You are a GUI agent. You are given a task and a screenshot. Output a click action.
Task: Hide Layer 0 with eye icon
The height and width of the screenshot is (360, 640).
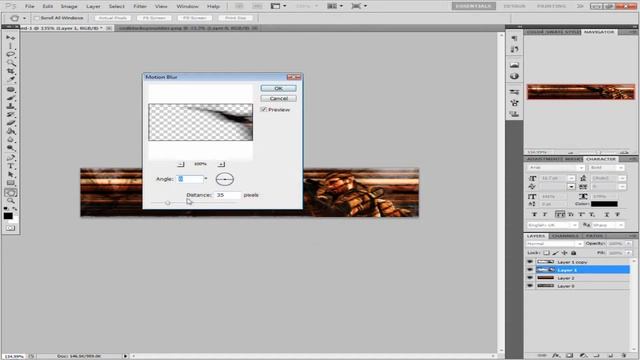pyautogui.click(x=530, y=286)
